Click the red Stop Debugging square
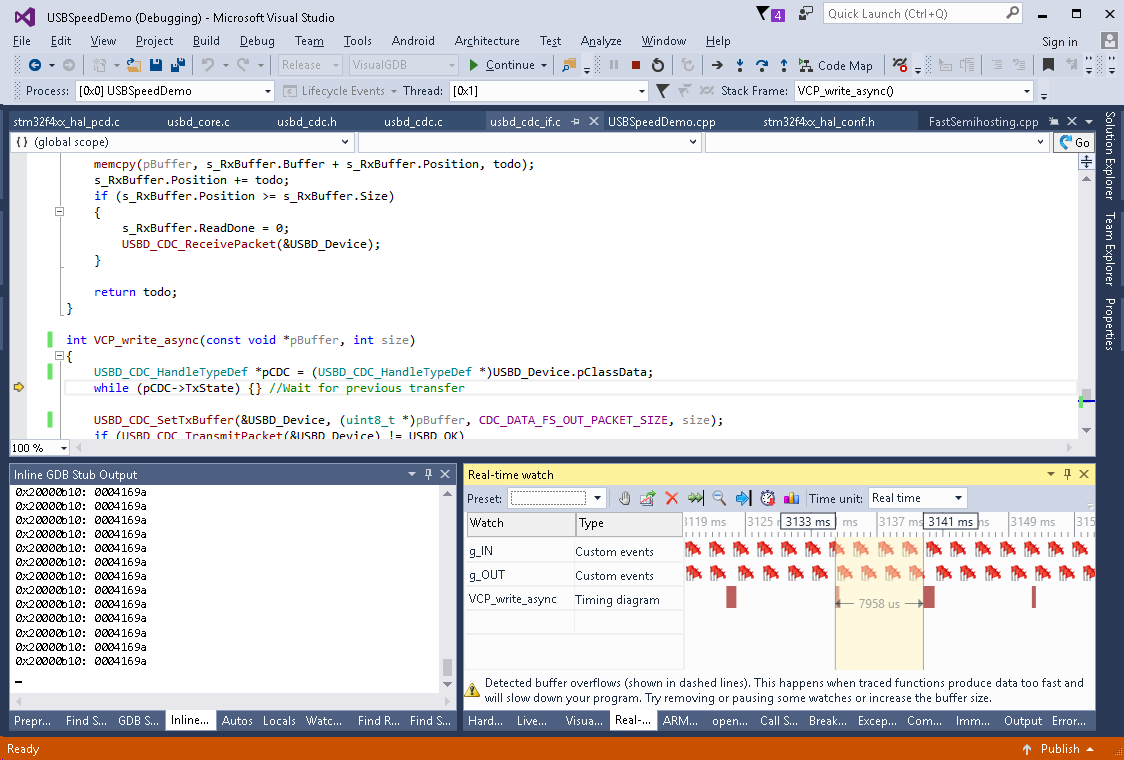 tap(635, 65)
